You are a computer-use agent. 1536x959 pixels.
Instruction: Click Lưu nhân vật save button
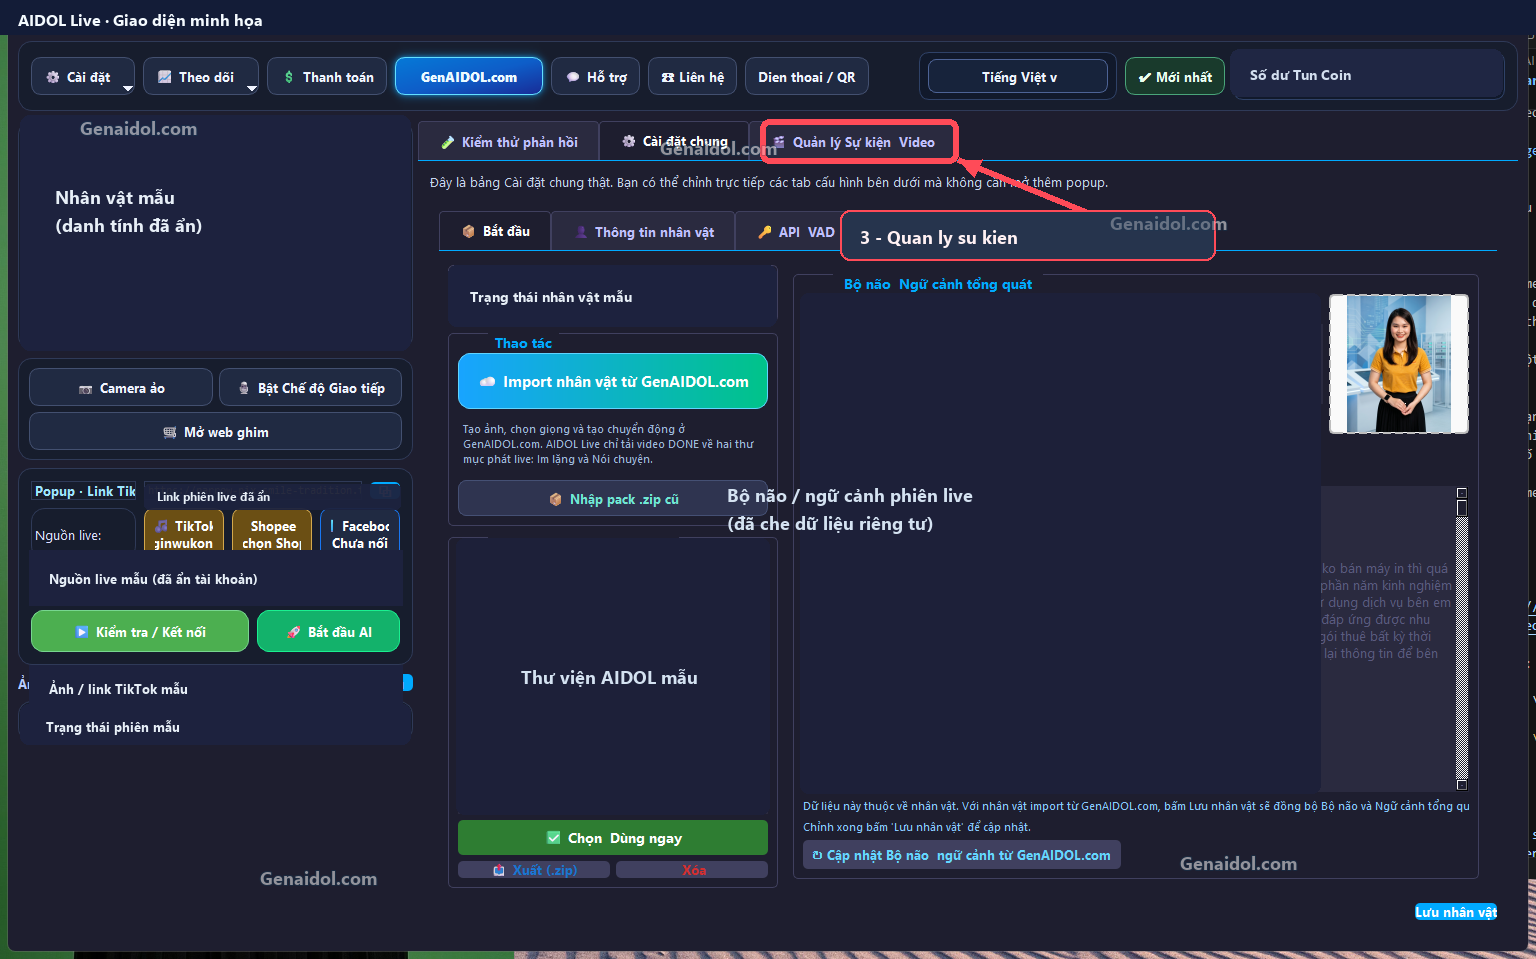(1456, 911)
